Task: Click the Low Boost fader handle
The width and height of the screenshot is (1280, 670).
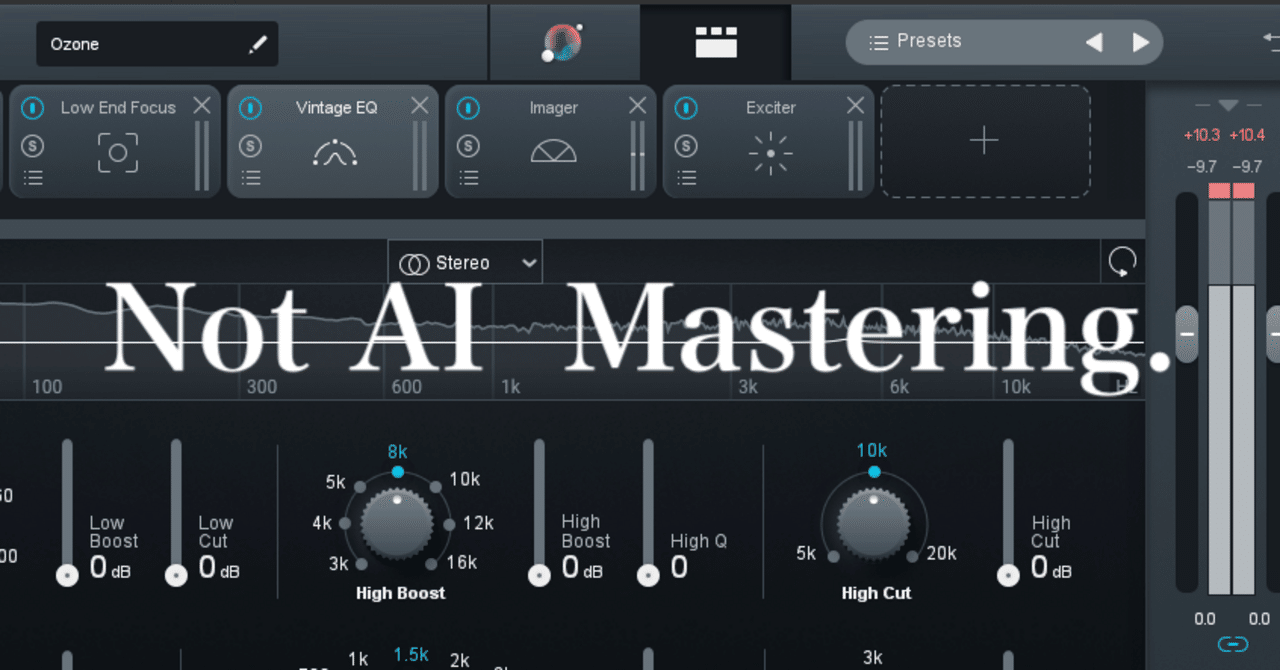Action: 67,575
